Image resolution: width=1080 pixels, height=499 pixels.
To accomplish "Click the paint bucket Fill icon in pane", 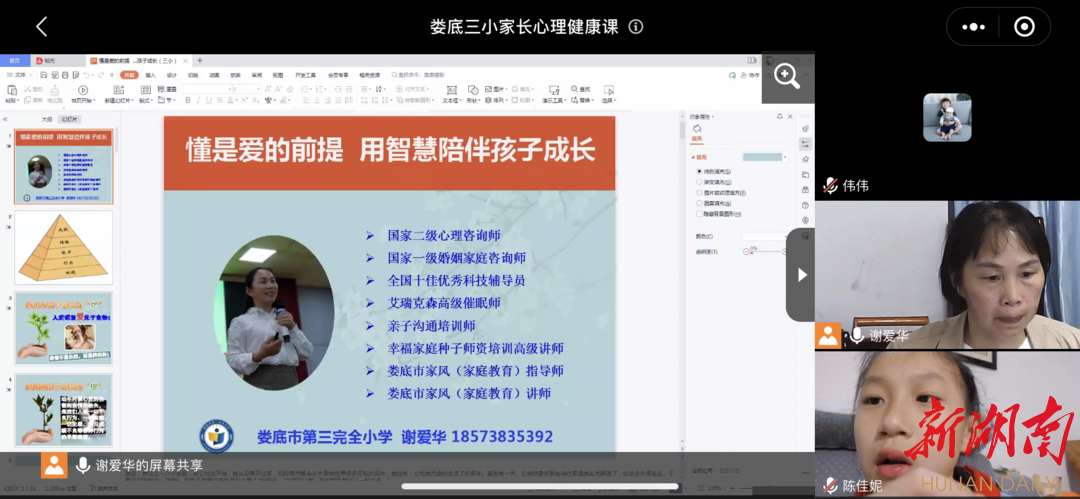I will (x=697, y=129).
